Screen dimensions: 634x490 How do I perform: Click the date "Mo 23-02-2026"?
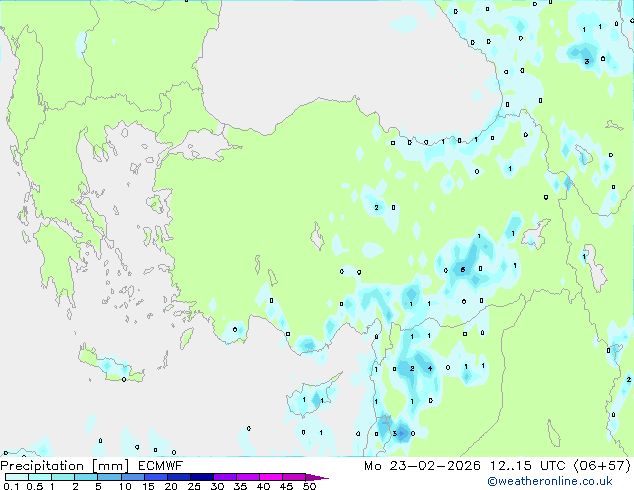click(423, 466)
